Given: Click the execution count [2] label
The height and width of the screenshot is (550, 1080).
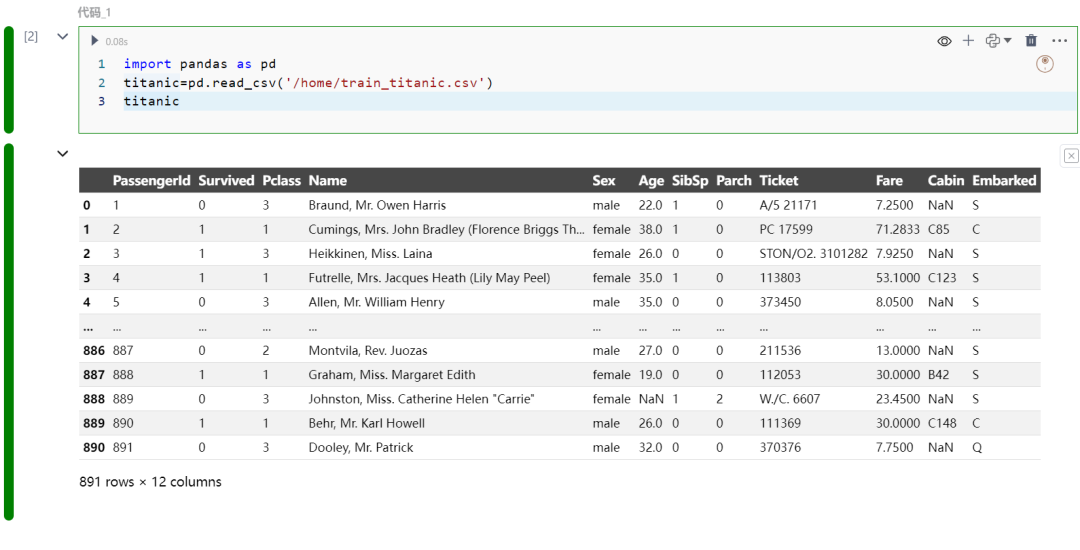Looking at the screenshot, I should click(x=31, y=37).
